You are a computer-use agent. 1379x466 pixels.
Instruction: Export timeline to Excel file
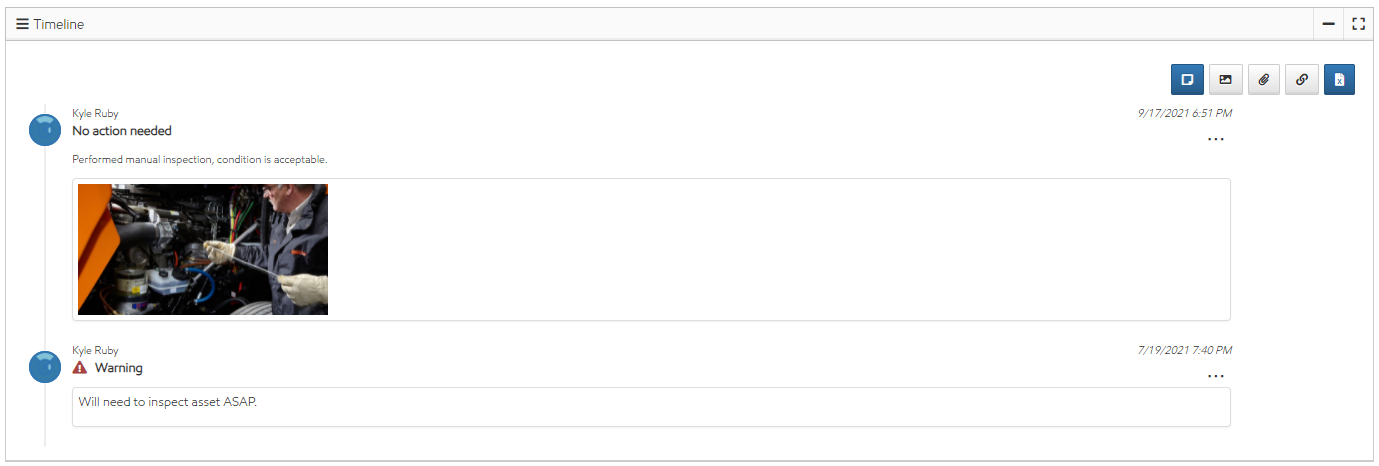[x=1339, y=79]
